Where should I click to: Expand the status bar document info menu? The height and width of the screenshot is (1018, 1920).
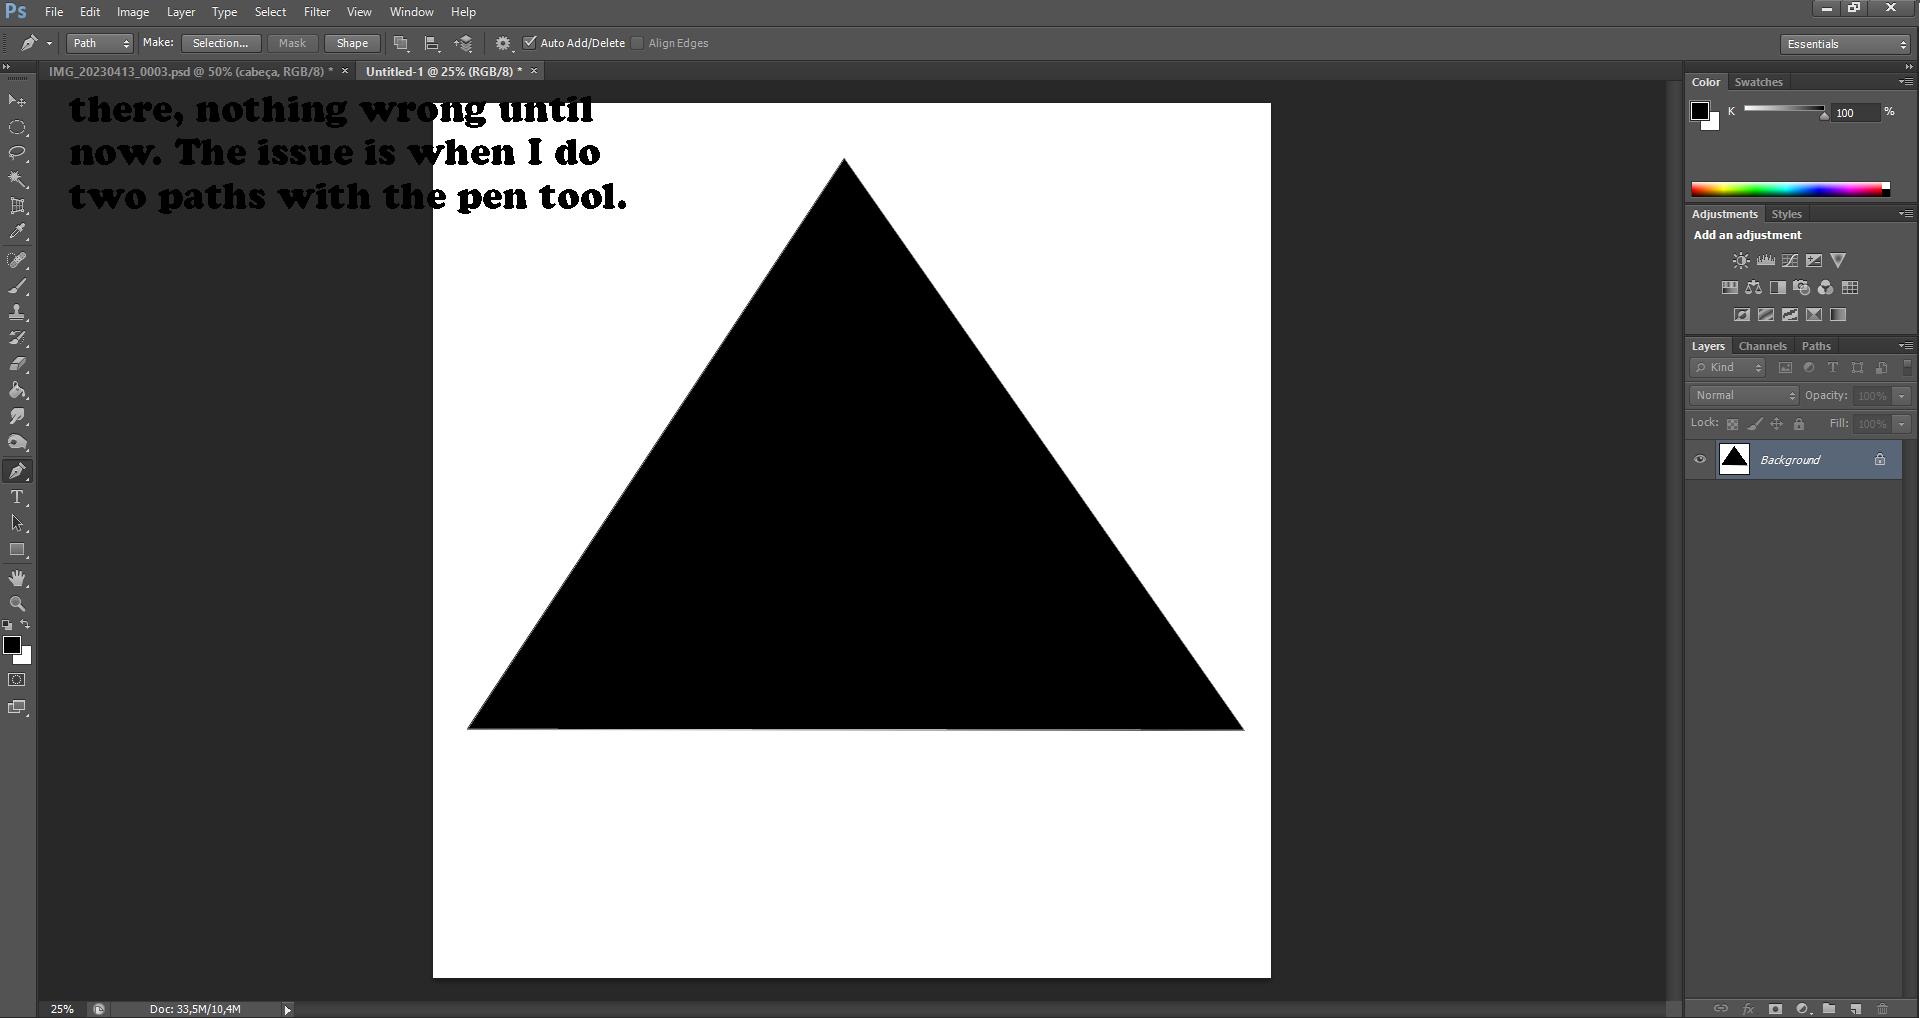click(288, 1010)
